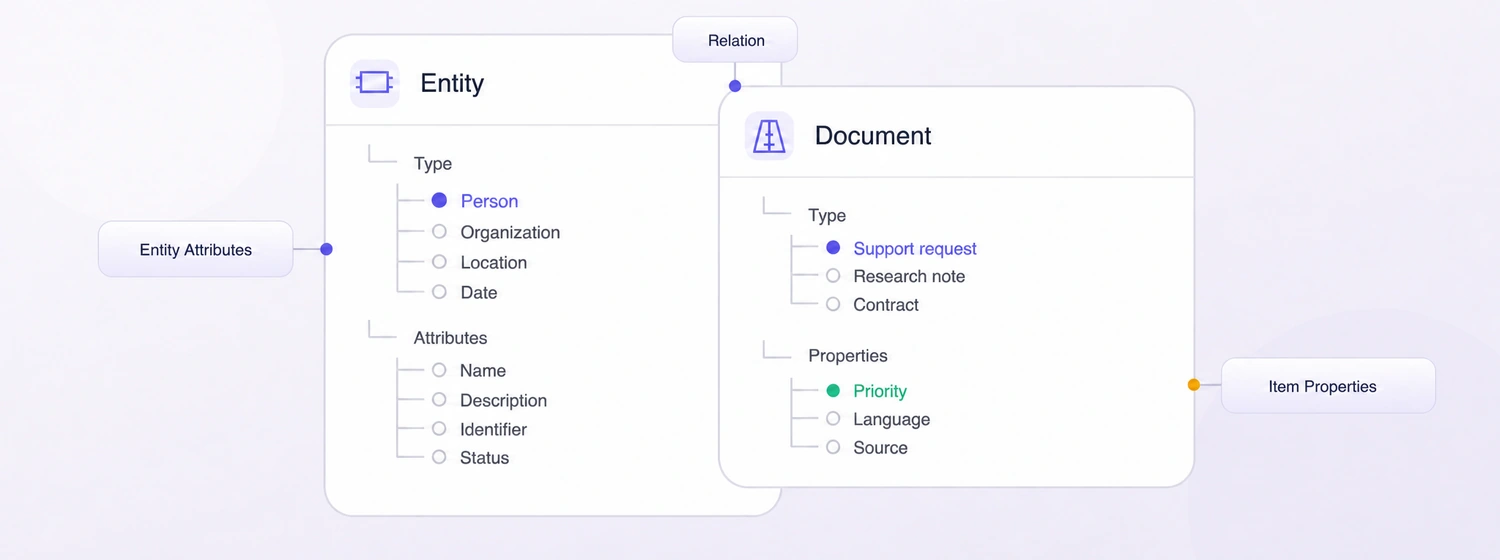
Task: Select the Date radio button
Action: coord(439,292)
